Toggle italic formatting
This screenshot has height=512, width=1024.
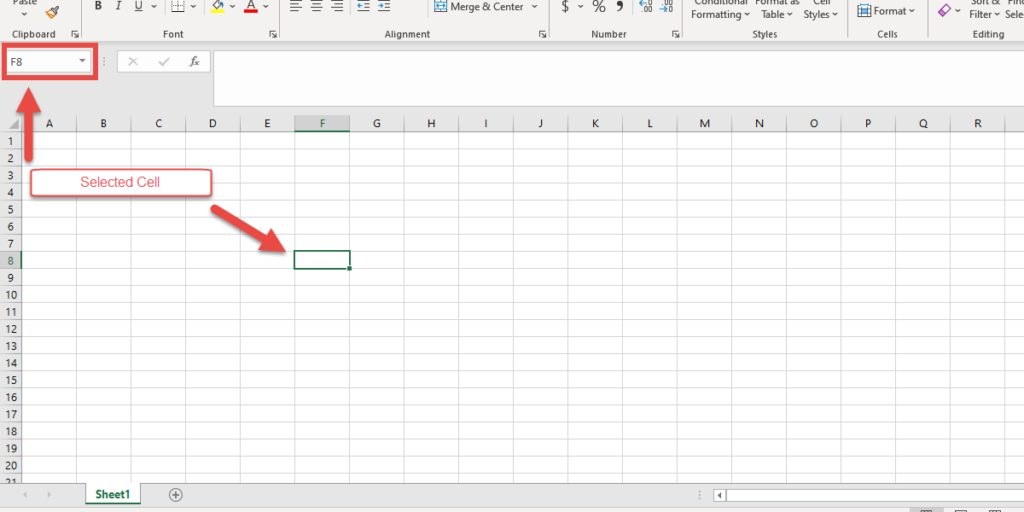click(x=118, y=7)
